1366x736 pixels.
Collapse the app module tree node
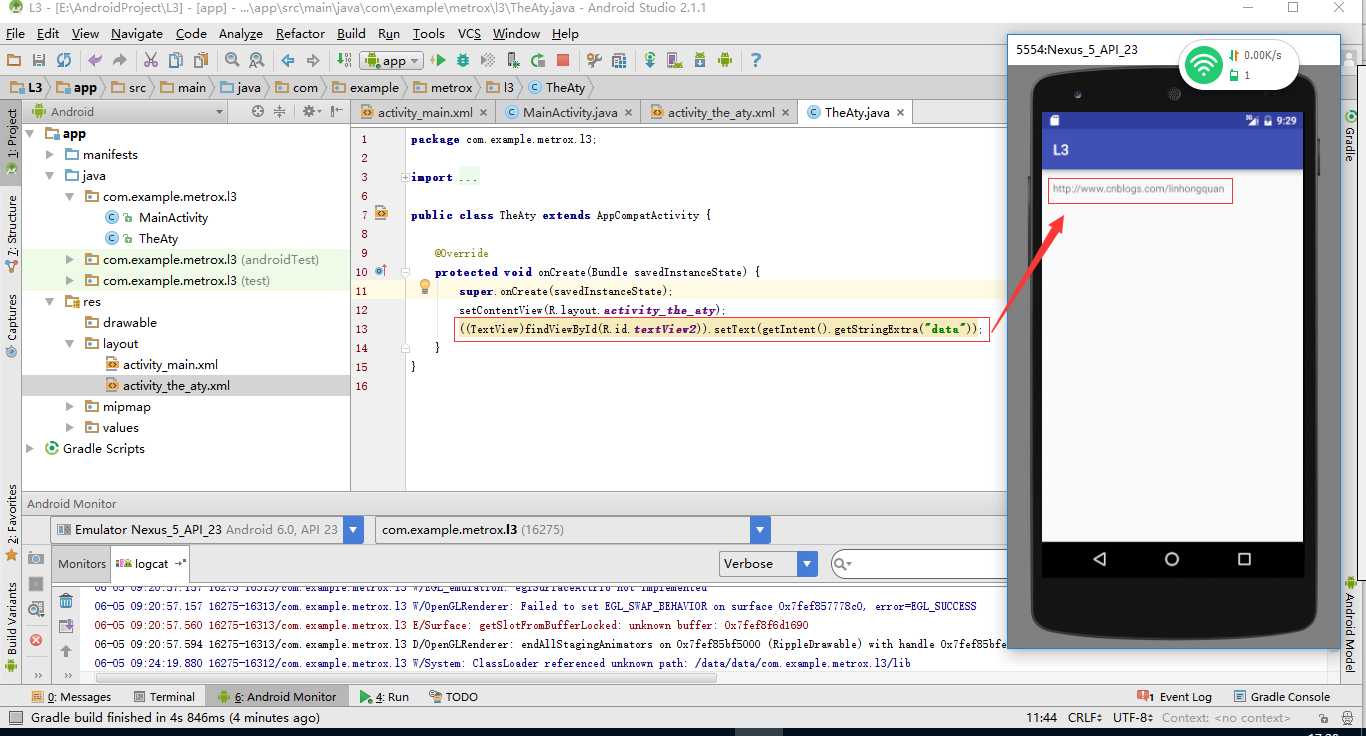31,134
